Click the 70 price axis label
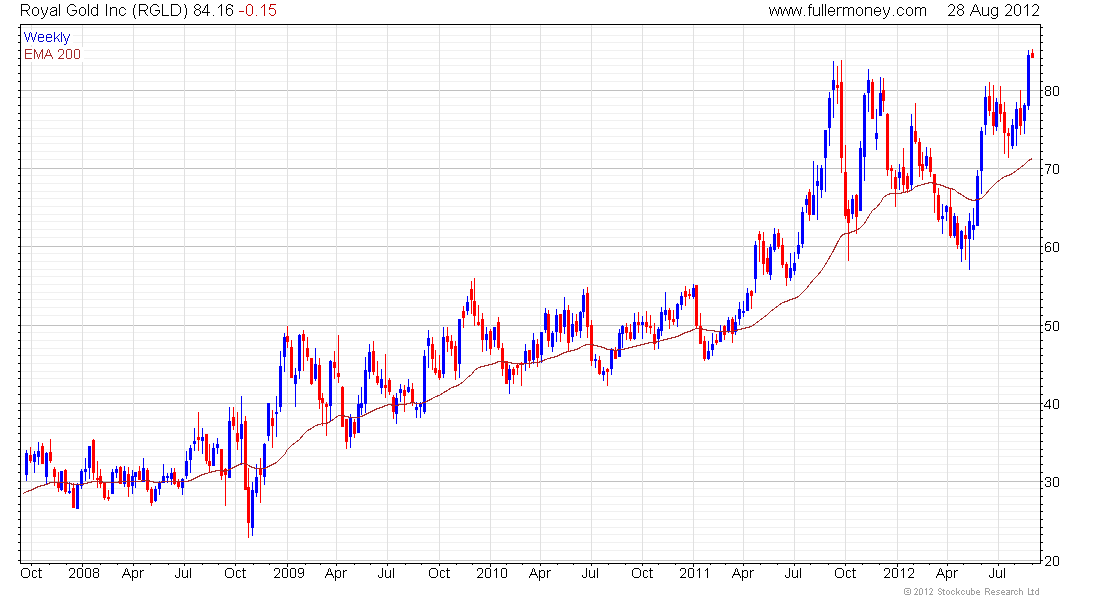This screenshot has width=1100, height=600. [x=1052, y=169]
